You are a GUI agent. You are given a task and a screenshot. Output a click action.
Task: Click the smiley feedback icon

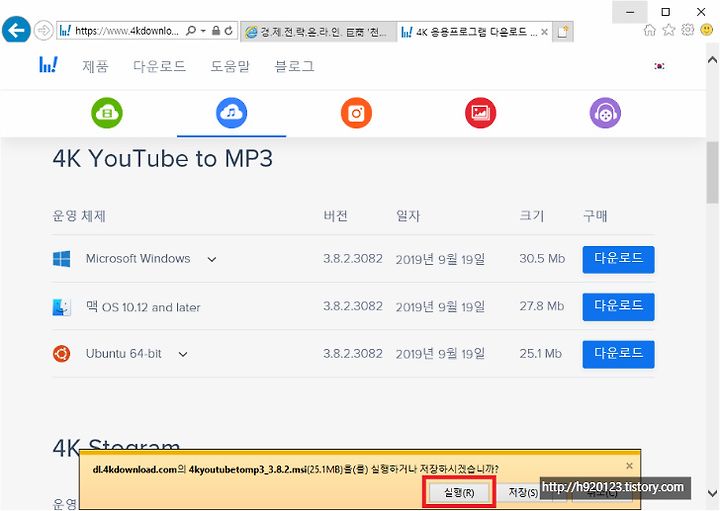tap(707, 30)
